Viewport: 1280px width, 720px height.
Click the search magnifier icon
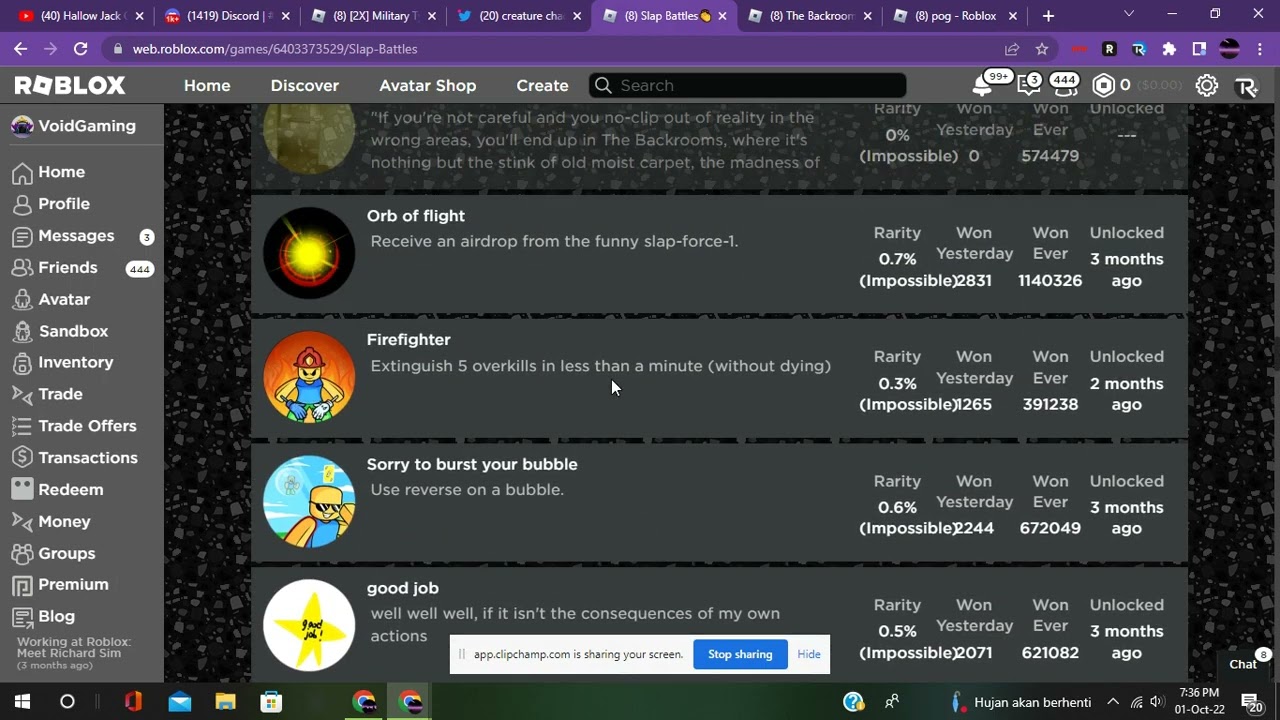603,86
